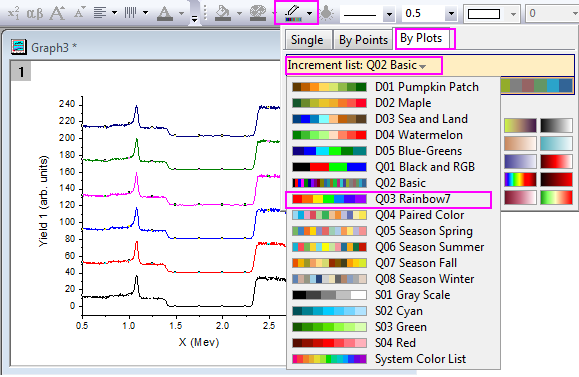The image size is (579, 377).
Task: Select S01 Gray Scale palette
Action: pos(393,295)
